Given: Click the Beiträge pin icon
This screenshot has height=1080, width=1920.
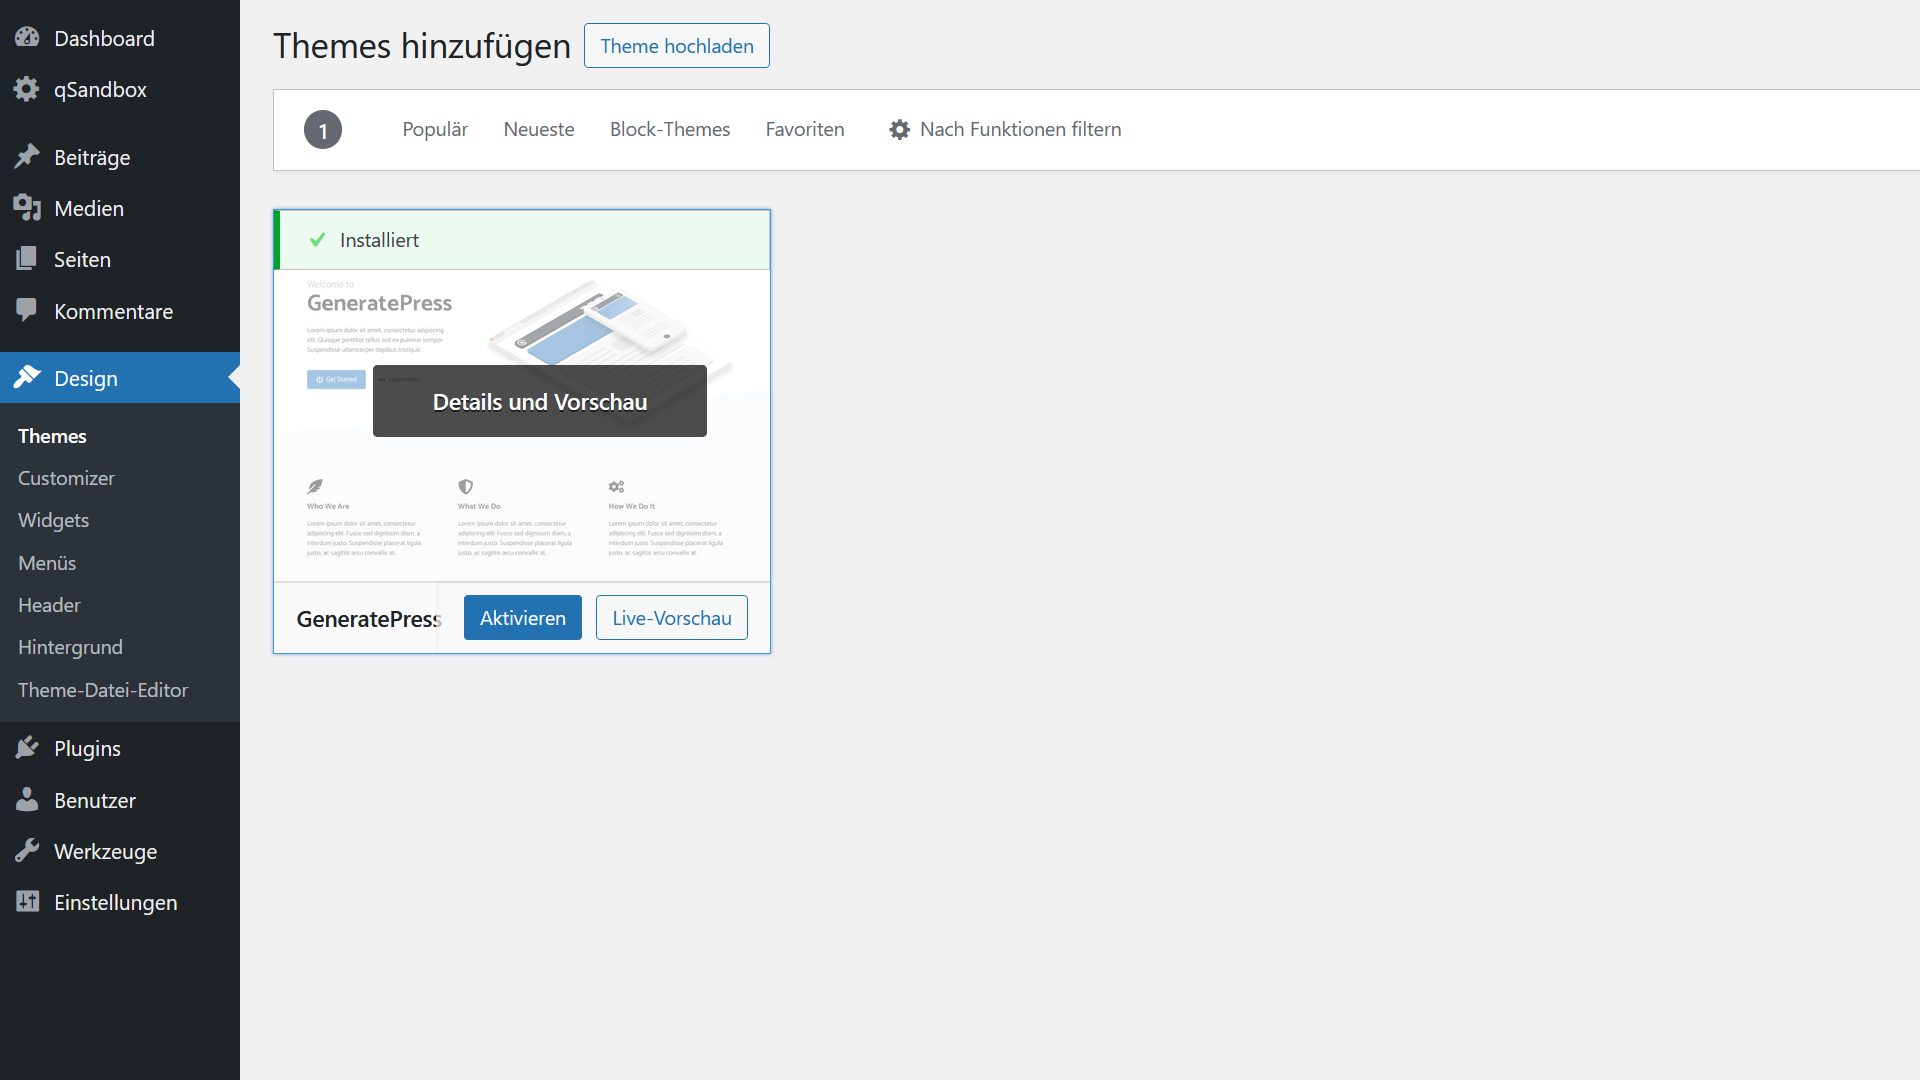Looking at the screenshot, I should click(27, 157).
